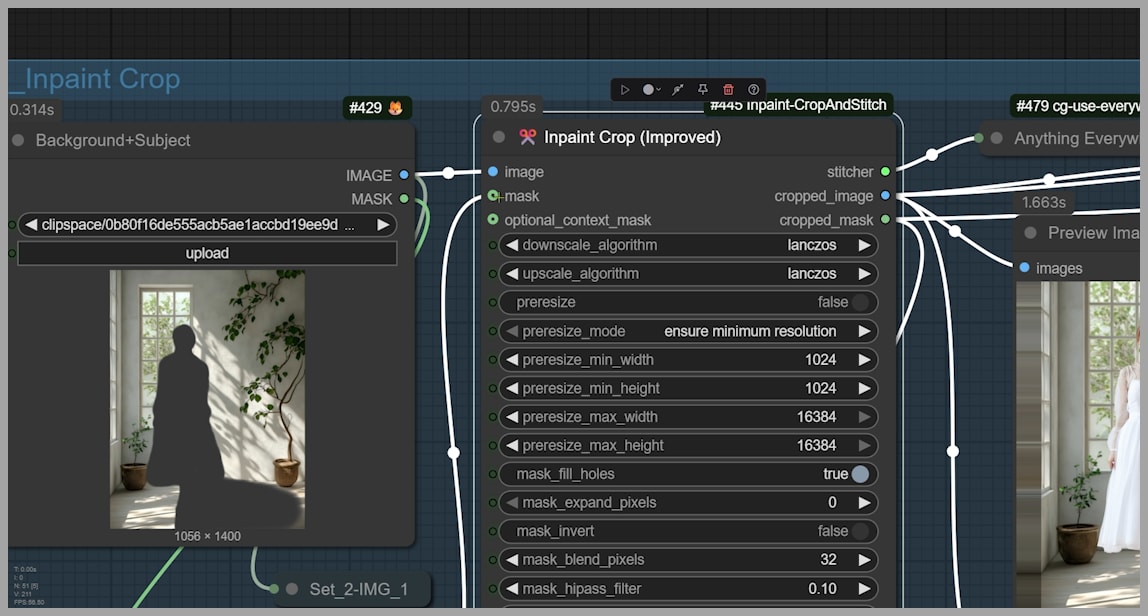Click the Set_2-IMG_1 node title
1148x616 pixels.
(x=358, y=589)
